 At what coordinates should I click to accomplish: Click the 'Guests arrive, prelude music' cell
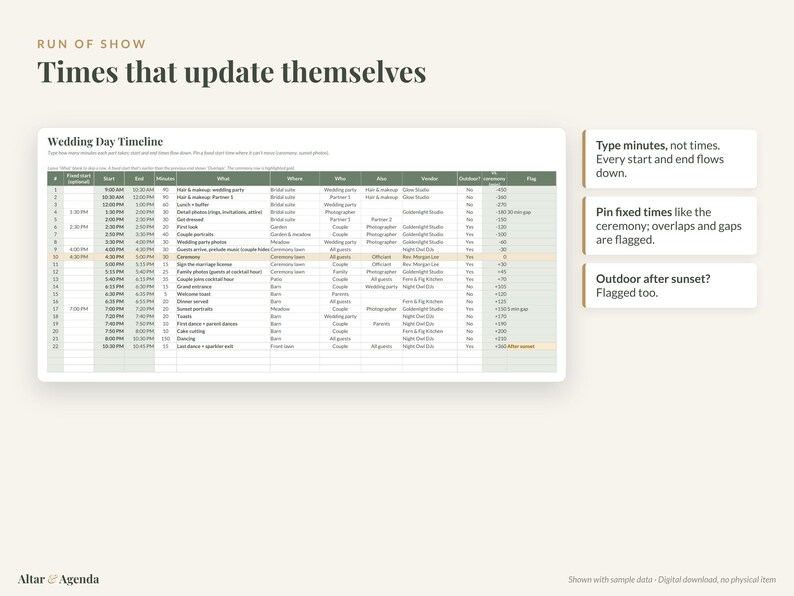tap(223, 249)
